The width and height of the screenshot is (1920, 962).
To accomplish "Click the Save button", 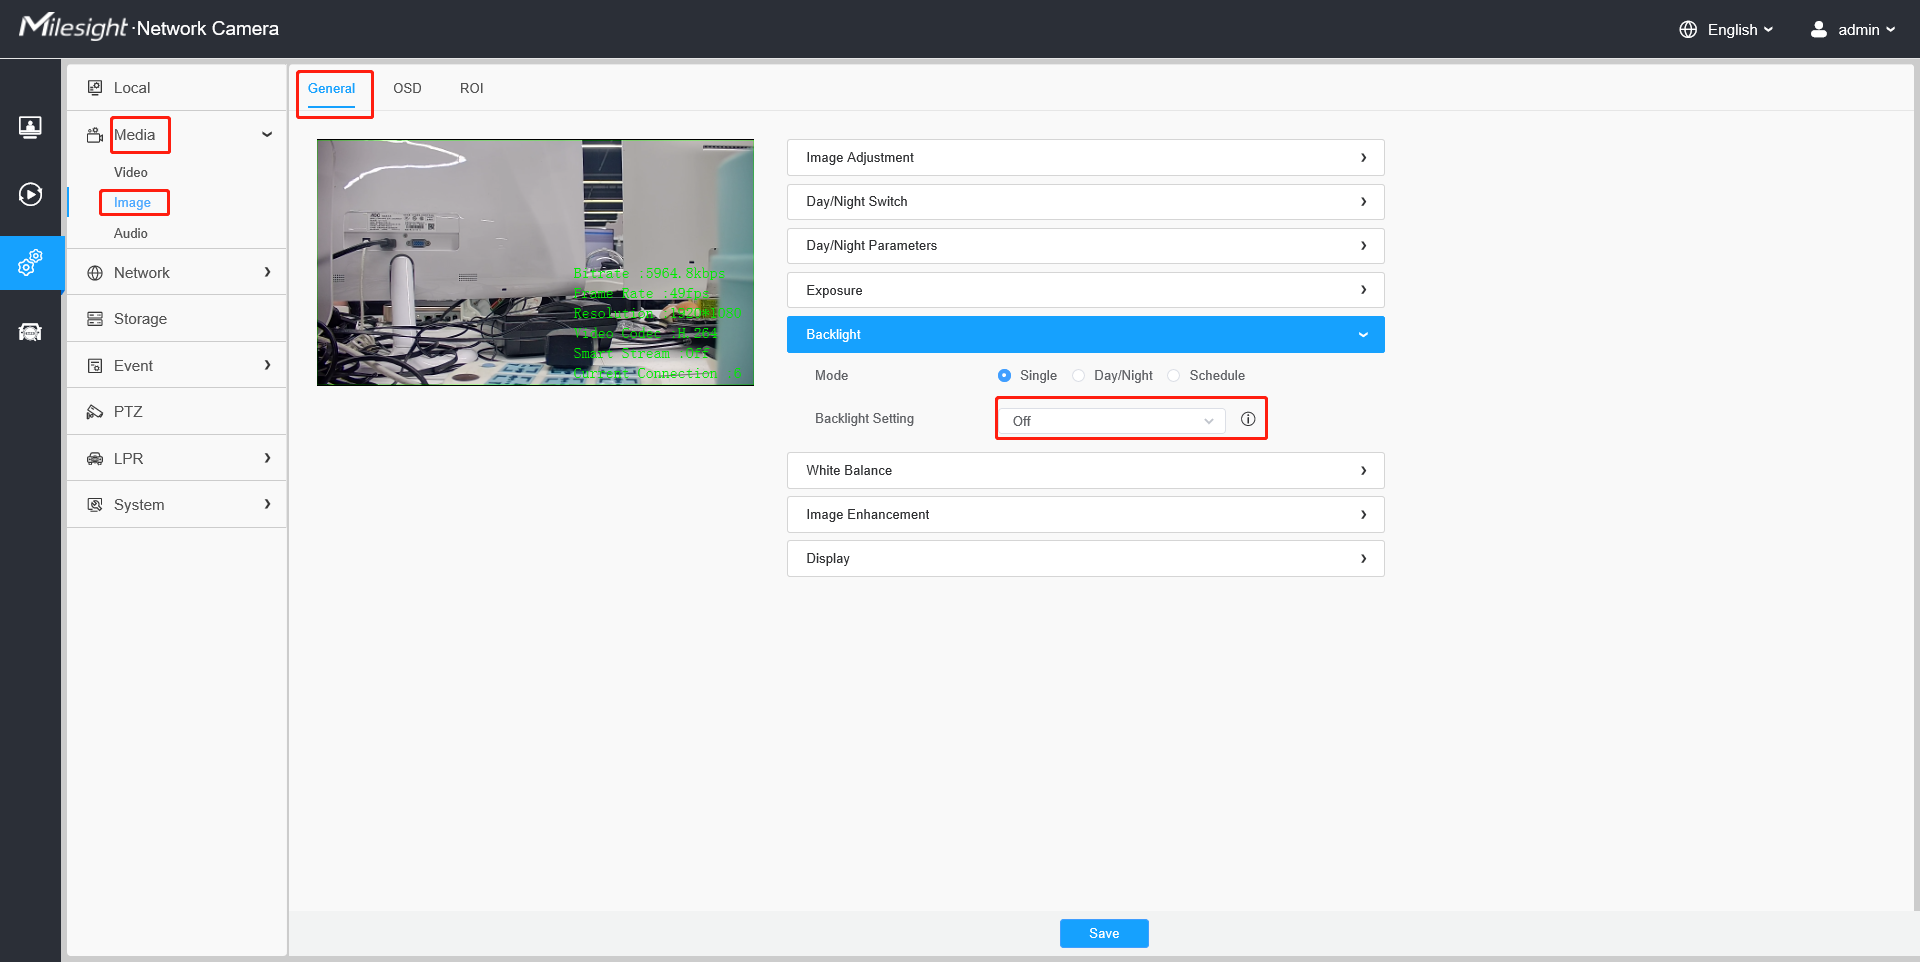I will tap(1104, 933).
